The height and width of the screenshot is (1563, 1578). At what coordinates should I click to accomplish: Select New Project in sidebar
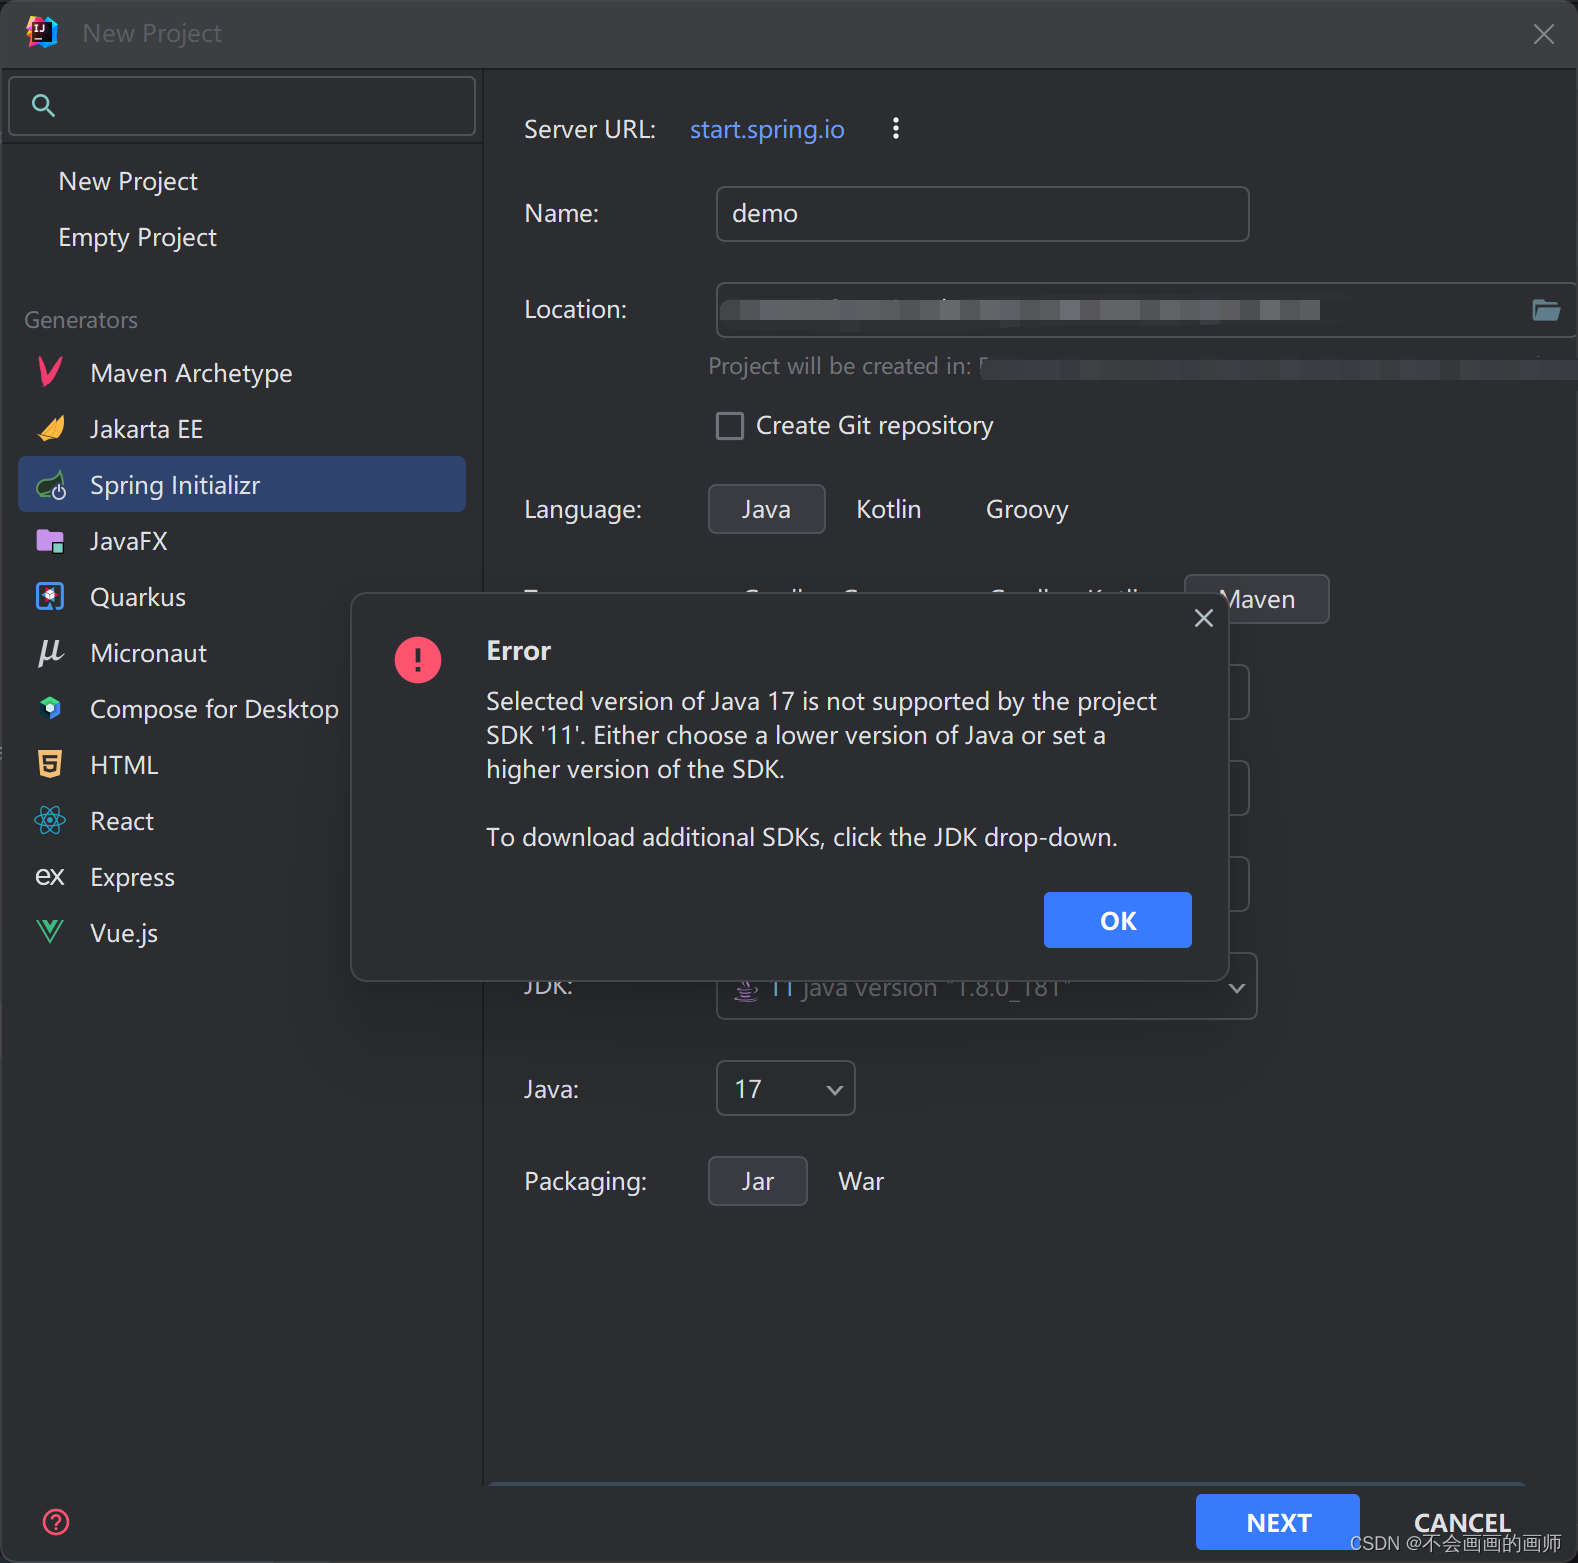(128, 181)
